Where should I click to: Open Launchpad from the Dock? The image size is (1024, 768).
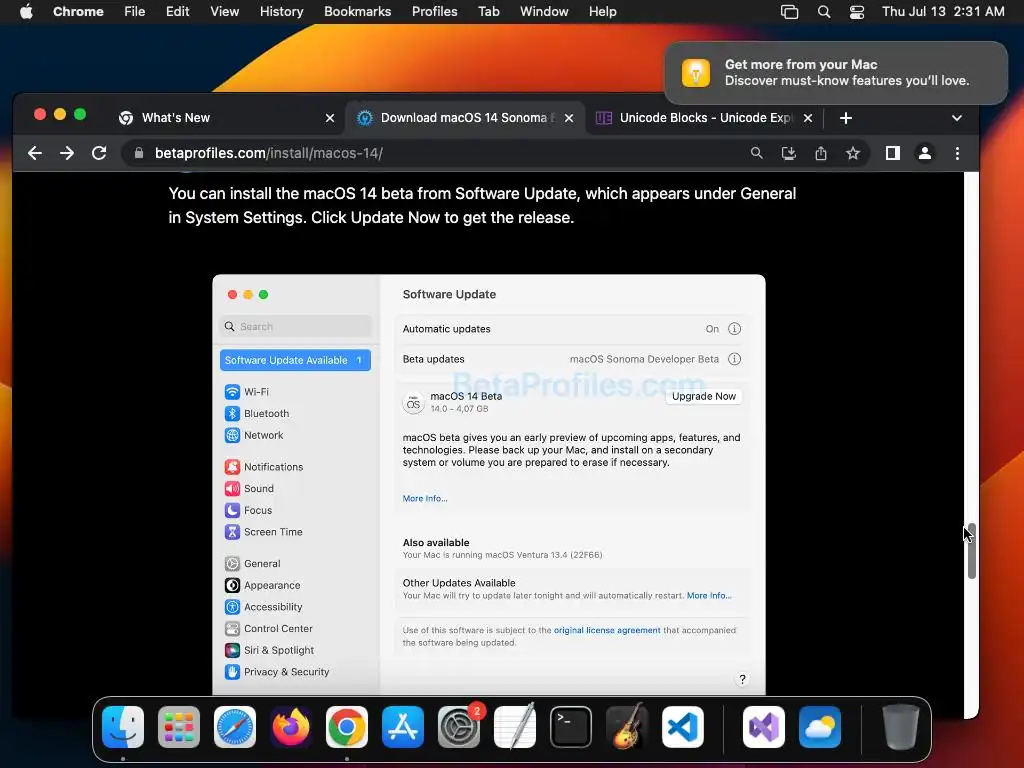point(179,727)
